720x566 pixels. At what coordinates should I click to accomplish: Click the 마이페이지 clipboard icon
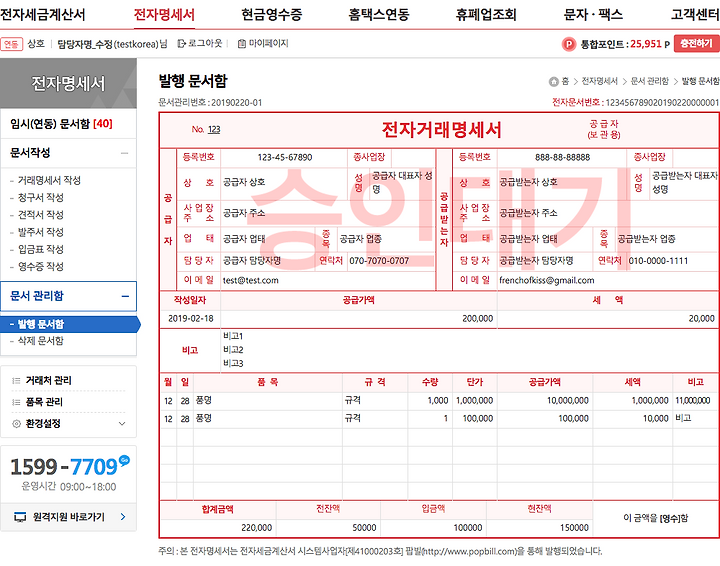click(x=242, y=44)
